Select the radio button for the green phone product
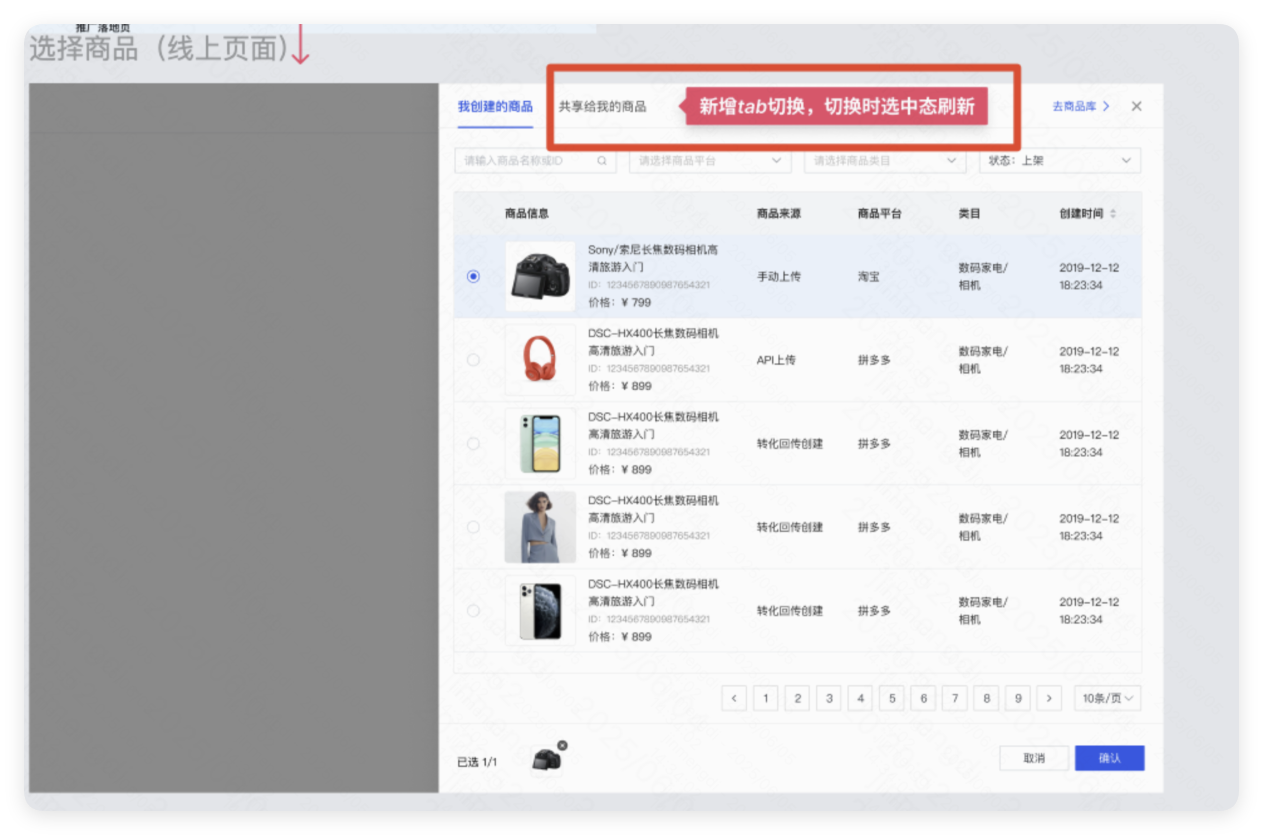 coord(473,443)
